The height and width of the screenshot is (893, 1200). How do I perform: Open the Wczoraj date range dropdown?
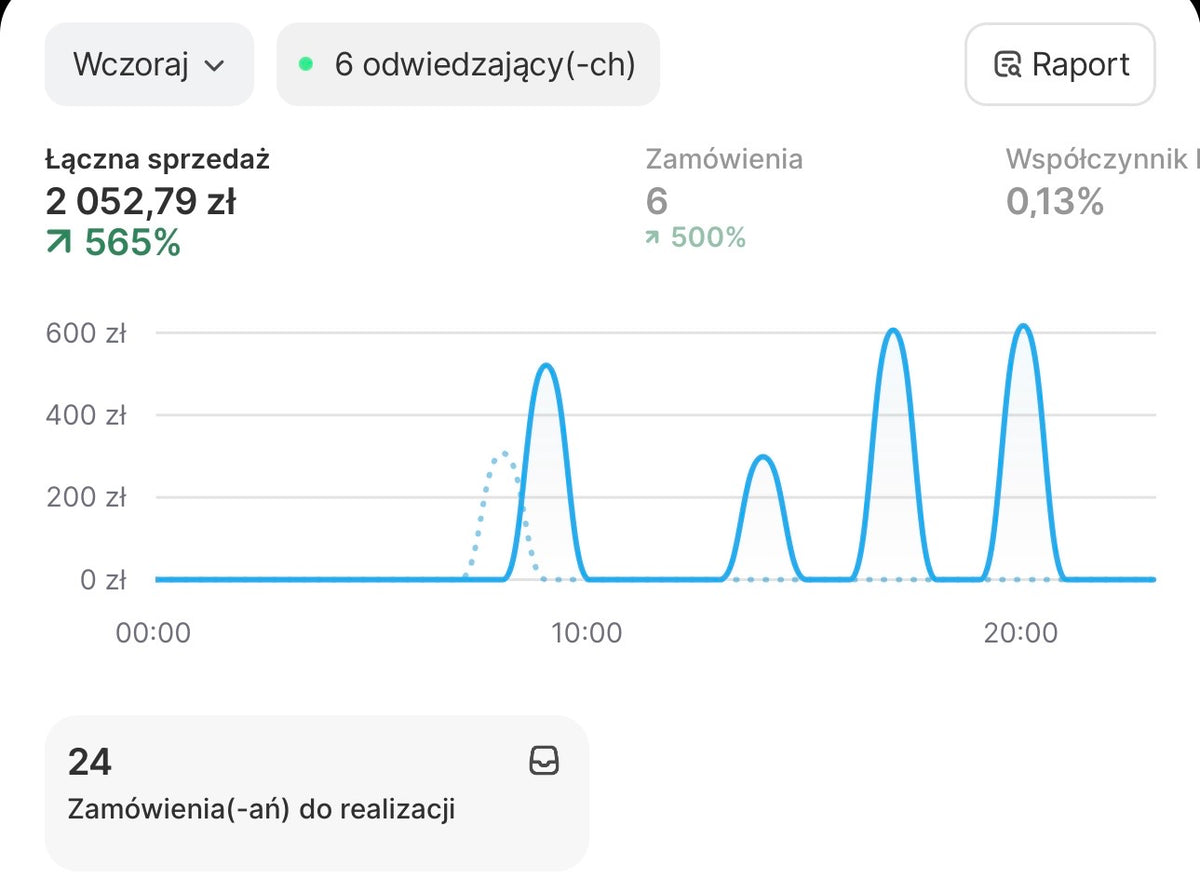coord(149,65)
